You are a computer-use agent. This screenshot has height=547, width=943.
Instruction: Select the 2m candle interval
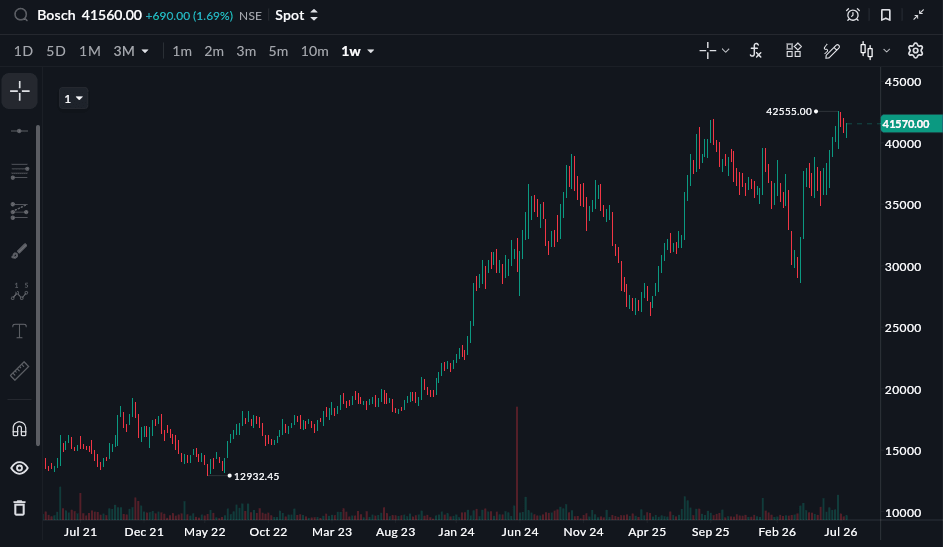[213, 51]
